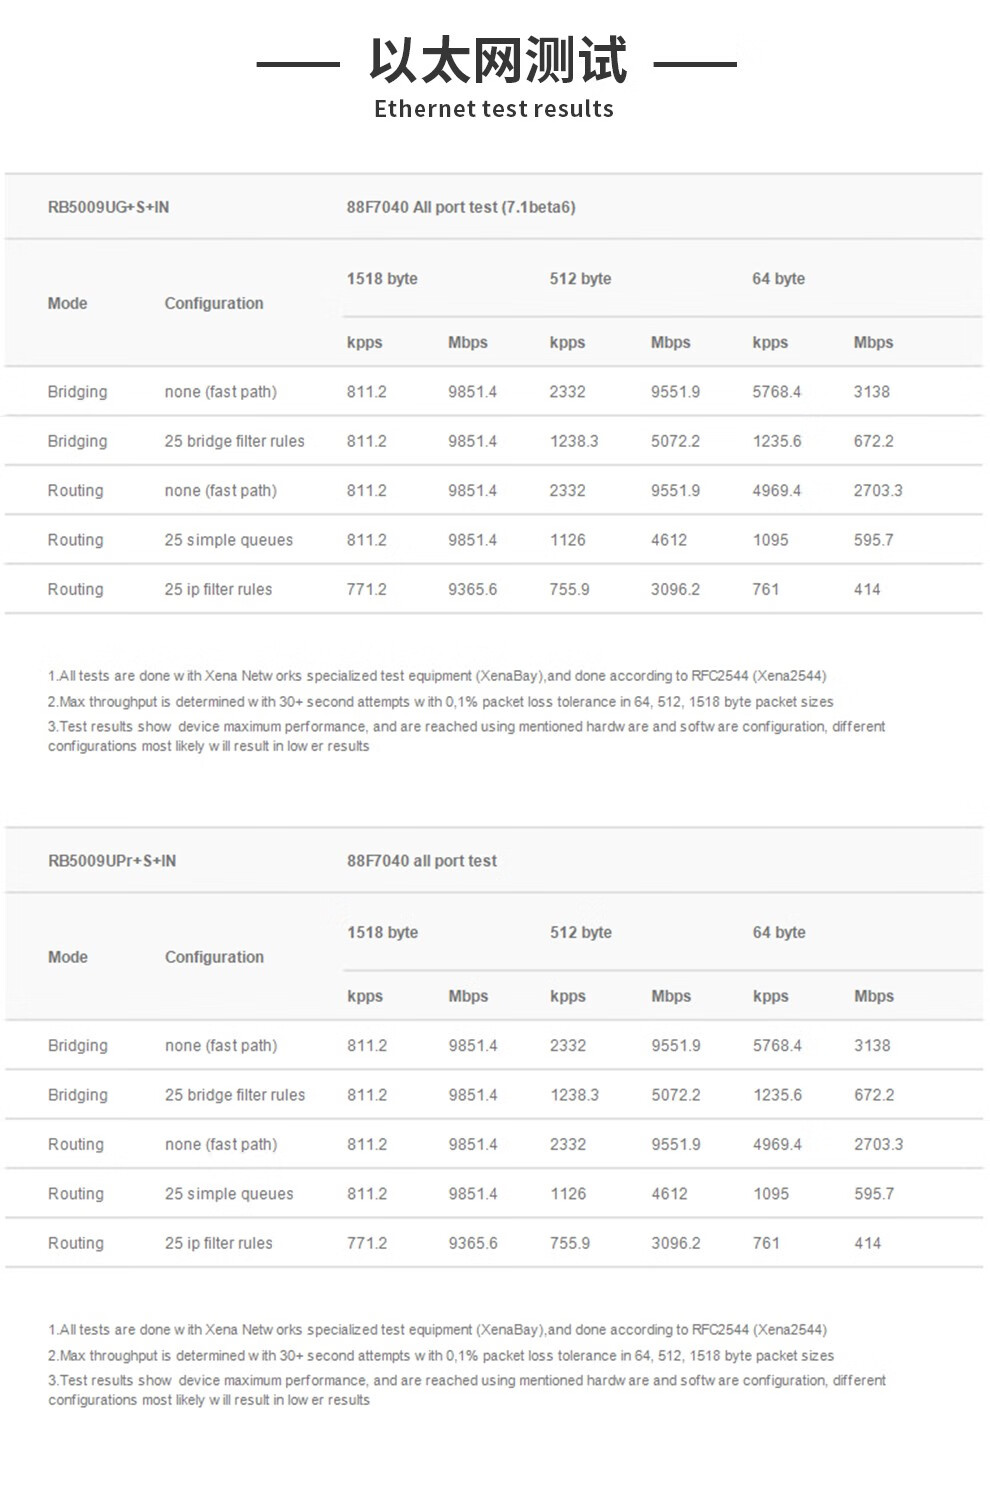Select the 3096.2 value in first table

pos(676,590)
